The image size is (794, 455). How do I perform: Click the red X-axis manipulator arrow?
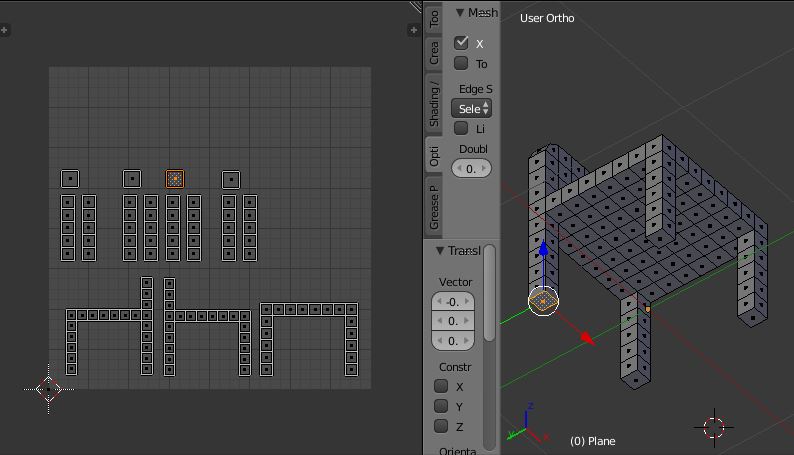click(587, 337)
